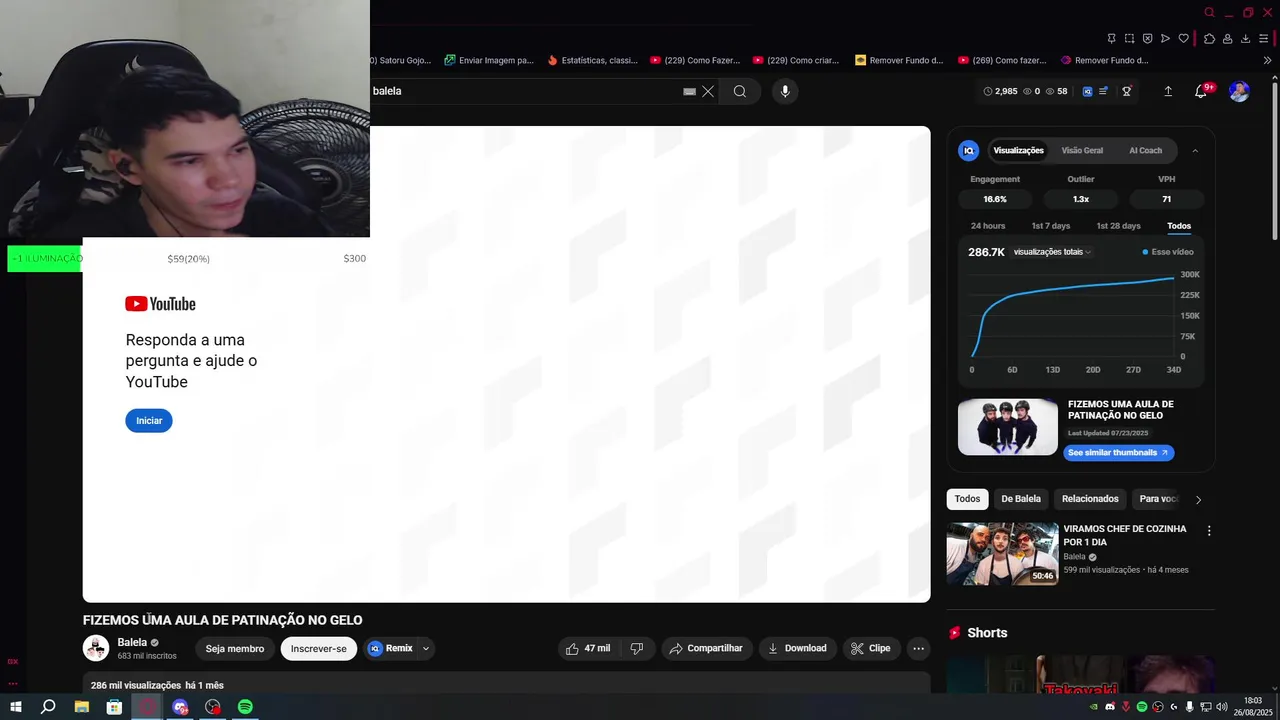The height and width of the screenshot is (720, 1280).
Task: Open File Explorer from taskbar
Action: 82,707
